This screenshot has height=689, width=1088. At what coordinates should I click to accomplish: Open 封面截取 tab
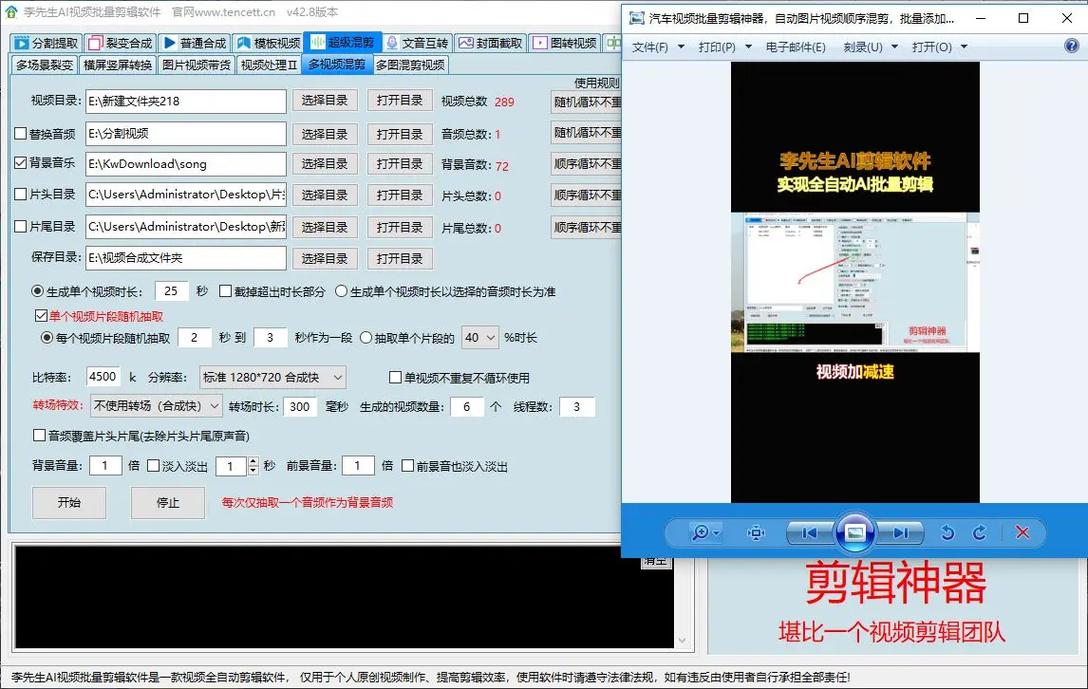pyautogui.click(x=491, y=43)
